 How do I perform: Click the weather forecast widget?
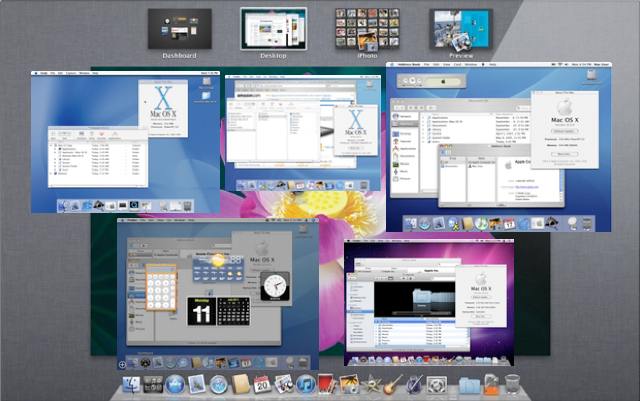coord(218,268)
